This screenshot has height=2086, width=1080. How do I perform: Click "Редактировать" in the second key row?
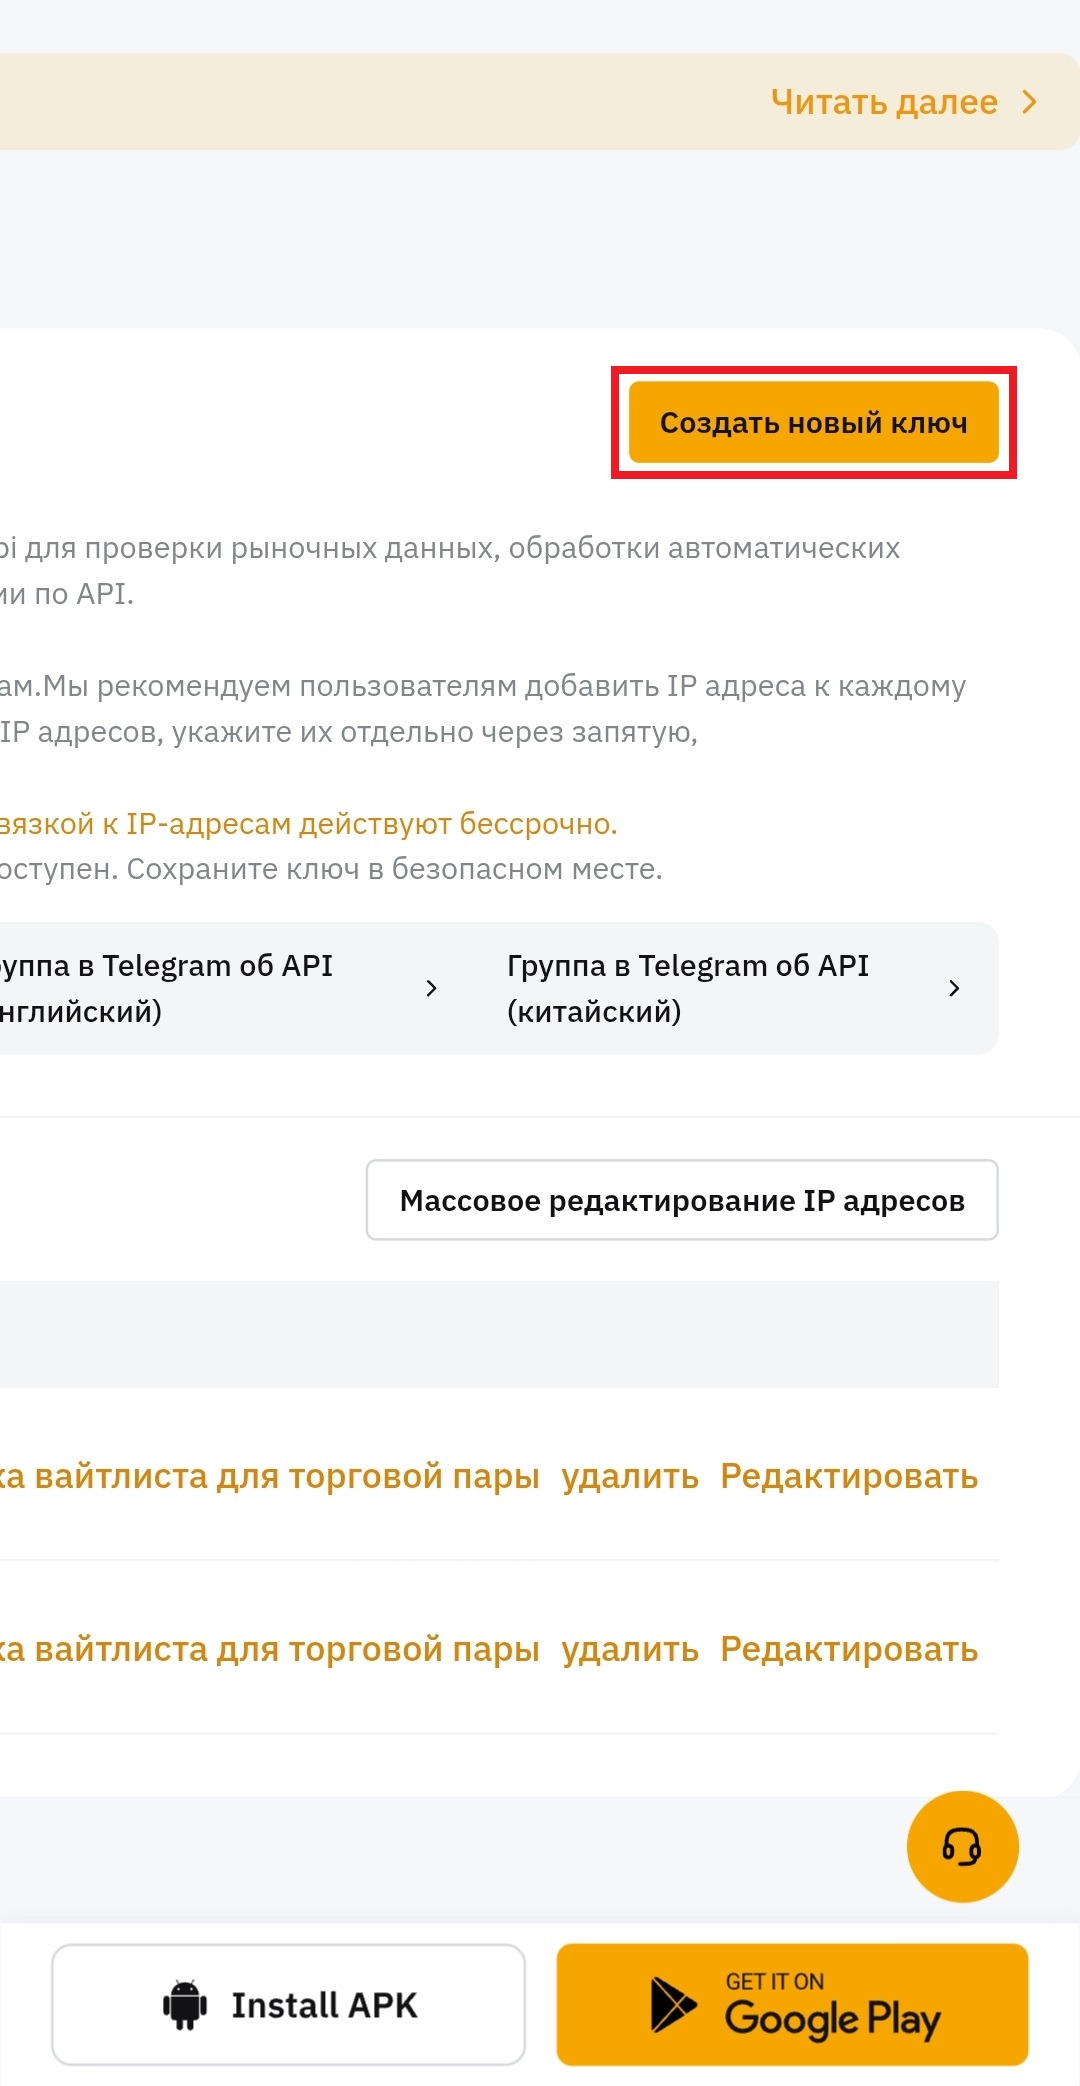849,1649
